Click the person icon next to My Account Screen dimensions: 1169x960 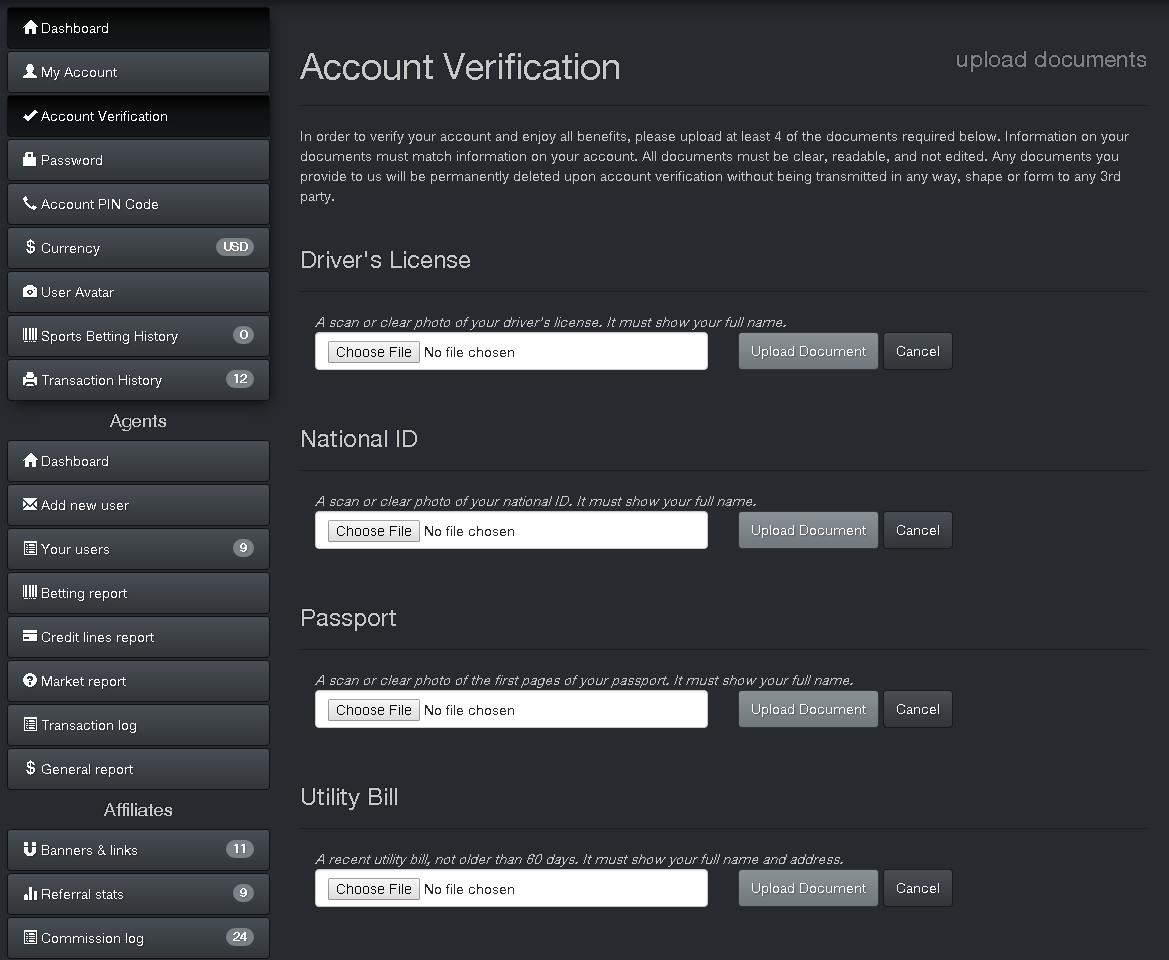coord(30,72)
